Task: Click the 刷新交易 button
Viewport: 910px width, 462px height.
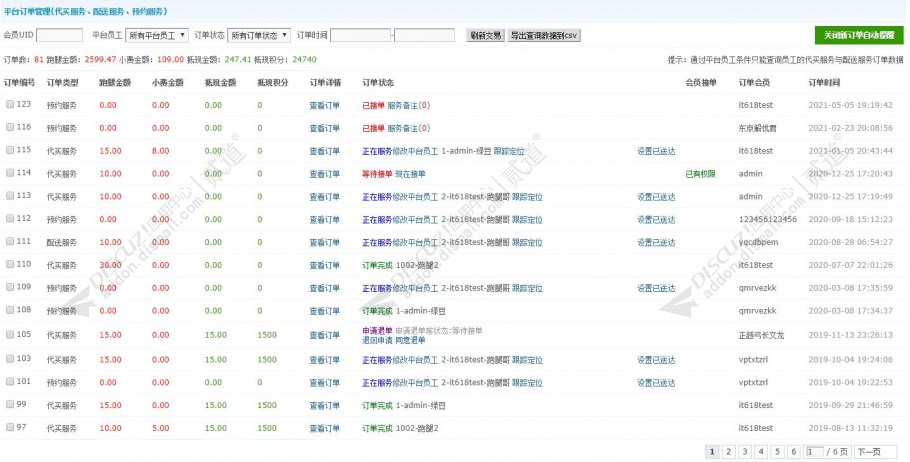Action: (485, 35)
